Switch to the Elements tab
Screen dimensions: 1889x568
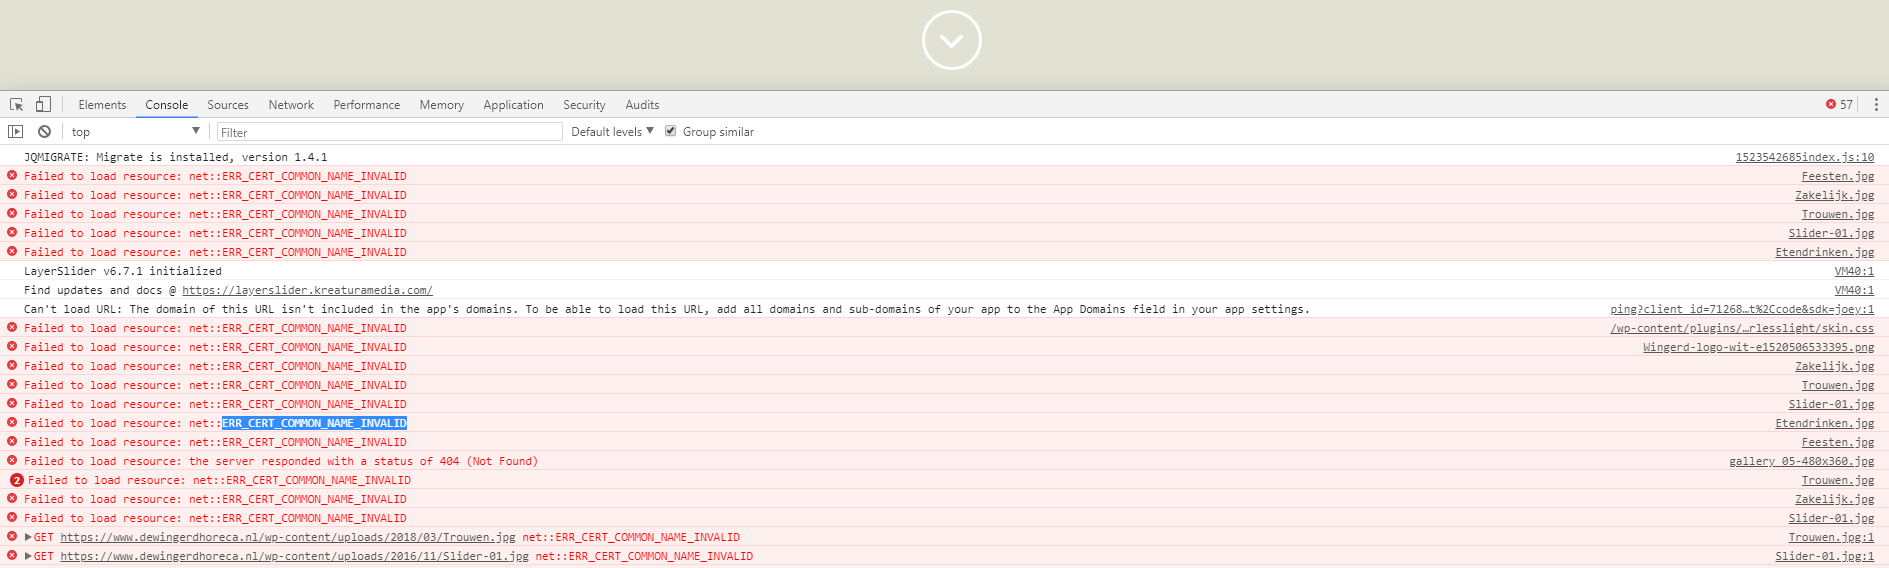point(102,105)
